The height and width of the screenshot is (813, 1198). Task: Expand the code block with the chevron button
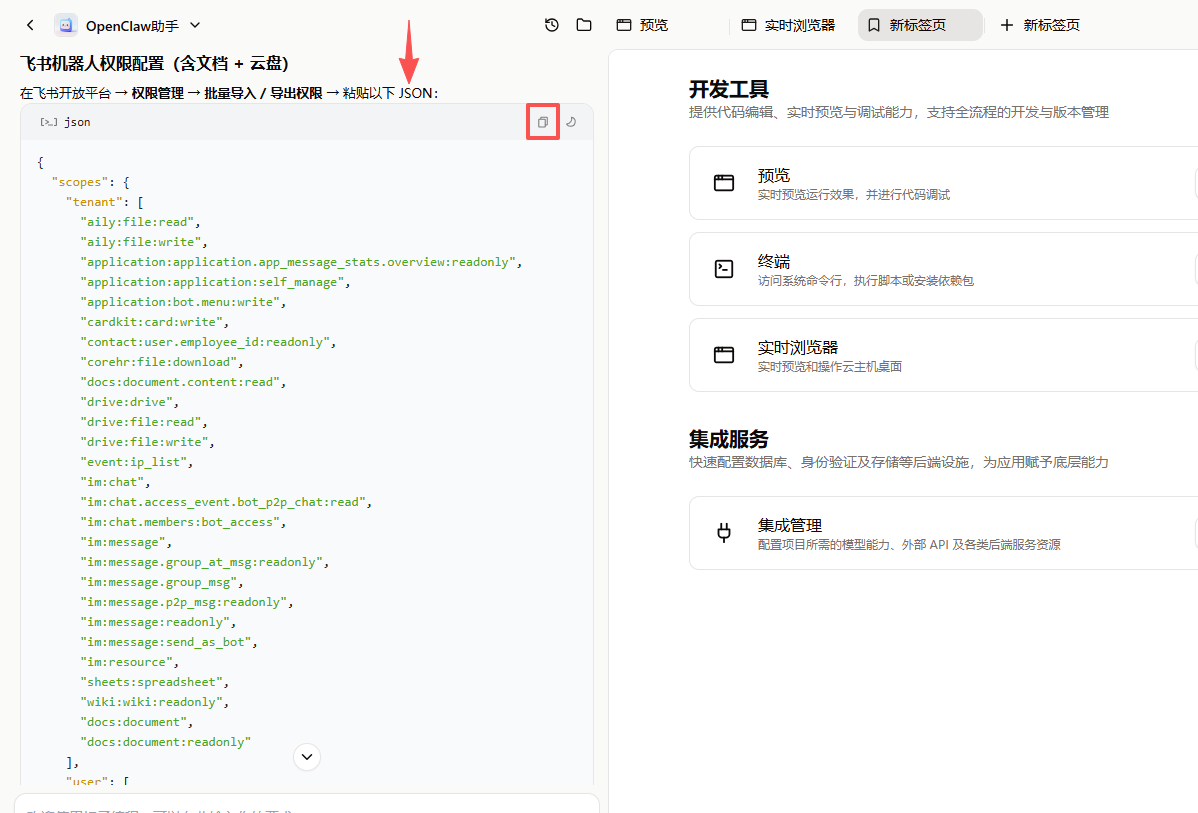307,757
